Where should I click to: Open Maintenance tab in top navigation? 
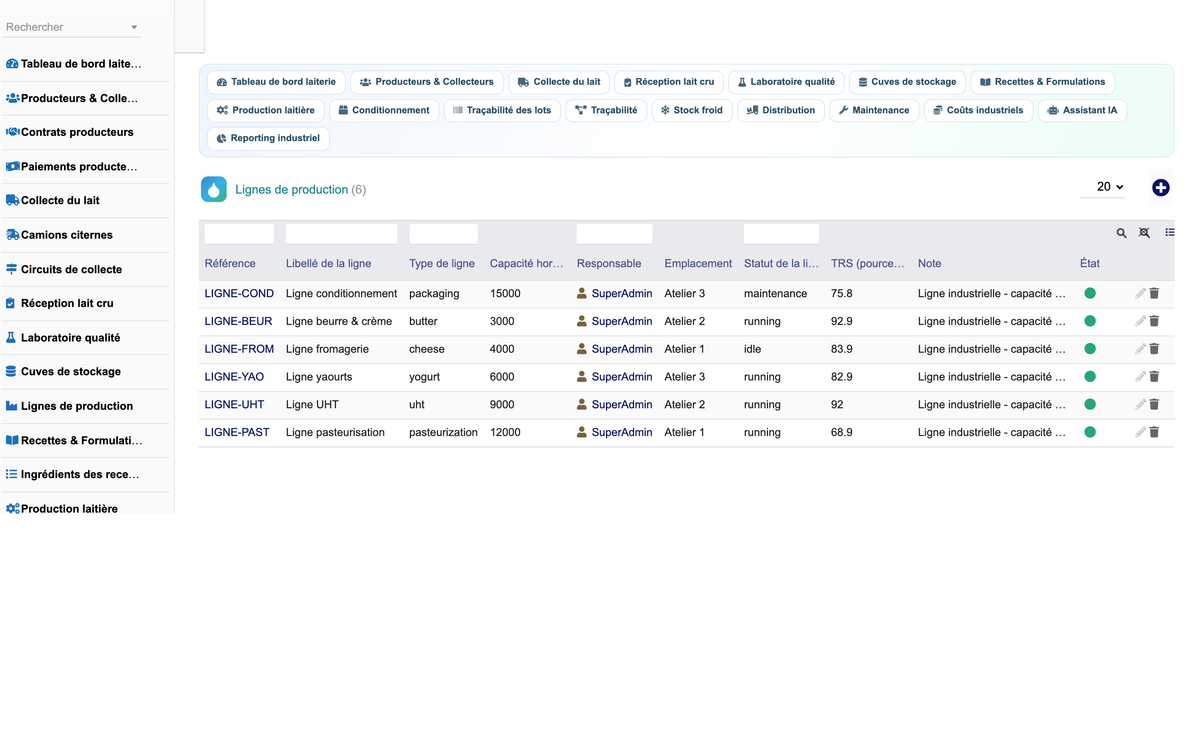click(874, 110)
